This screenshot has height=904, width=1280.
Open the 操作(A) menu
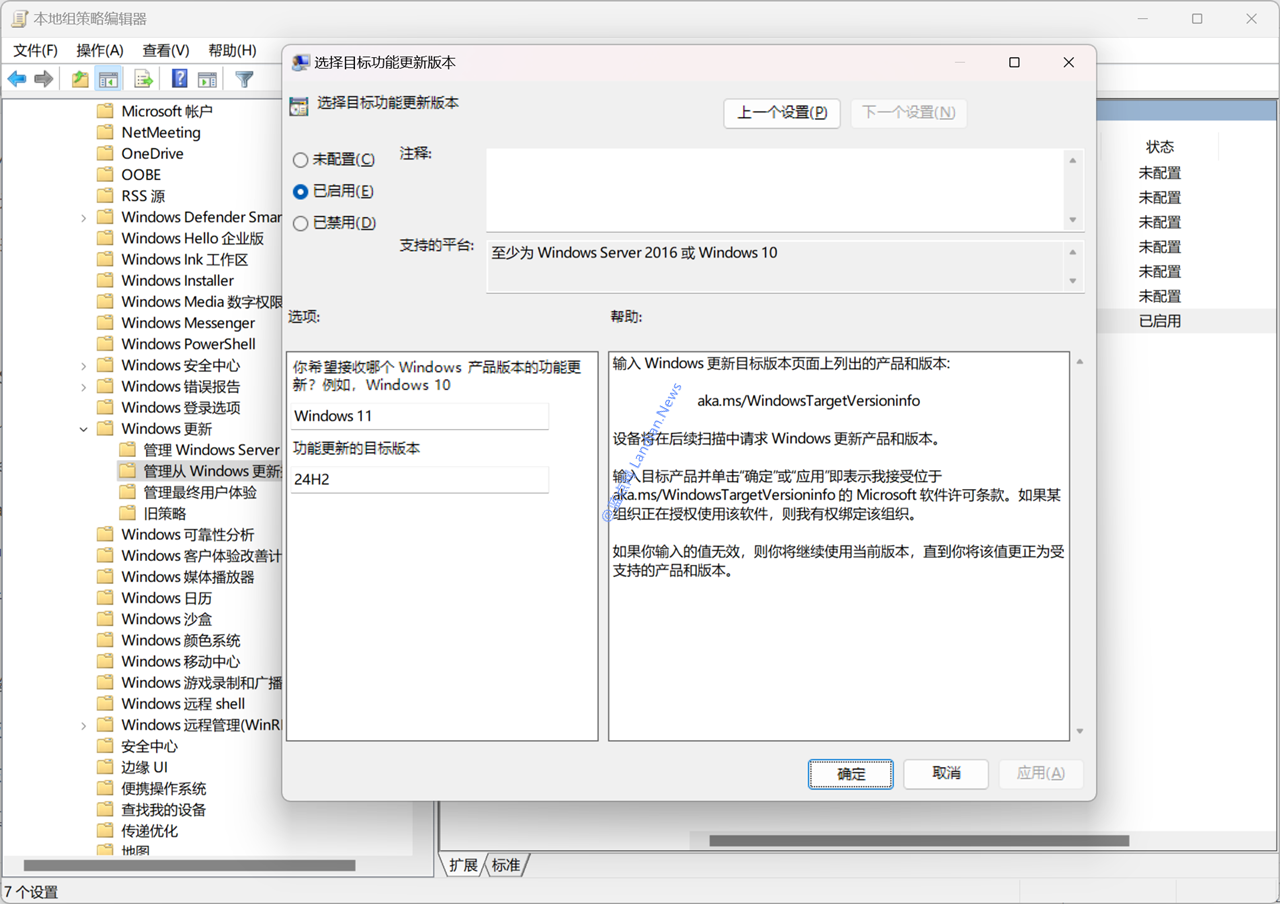[x=100, y=50]
